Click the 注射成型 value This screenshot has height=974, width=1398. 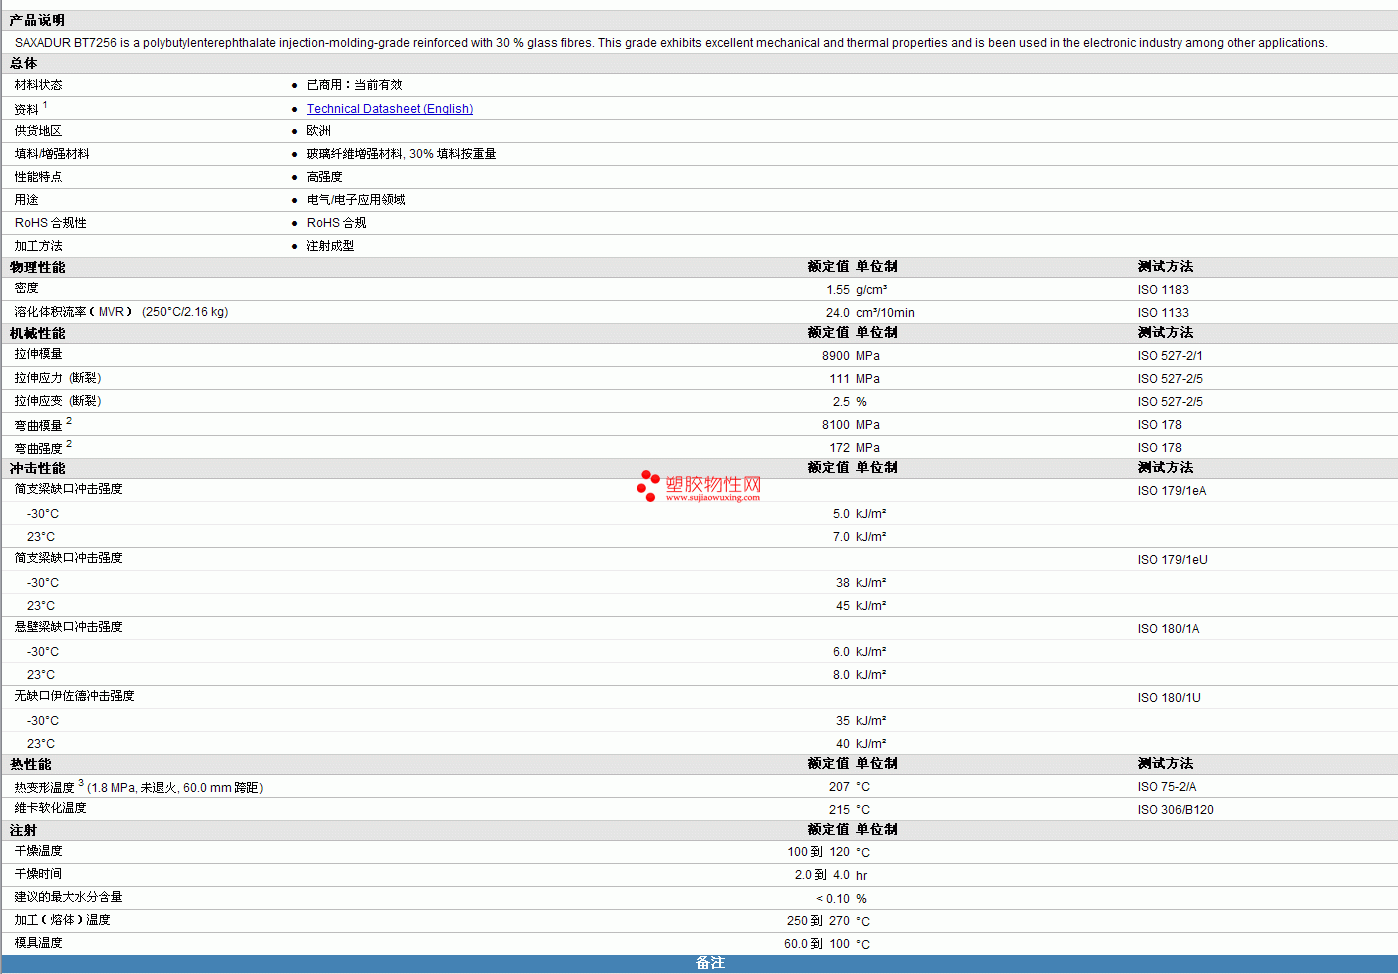coord(330,246)
